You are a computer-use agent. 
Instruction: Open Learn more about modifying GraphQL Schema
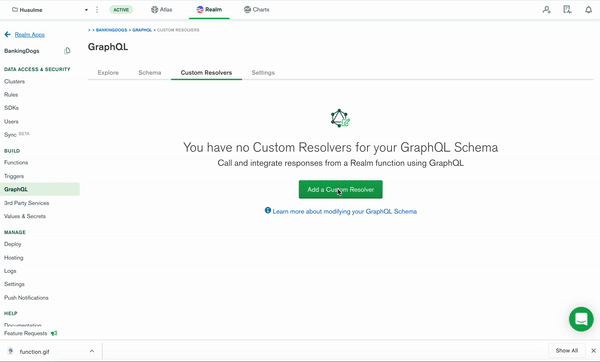point(344,211)
